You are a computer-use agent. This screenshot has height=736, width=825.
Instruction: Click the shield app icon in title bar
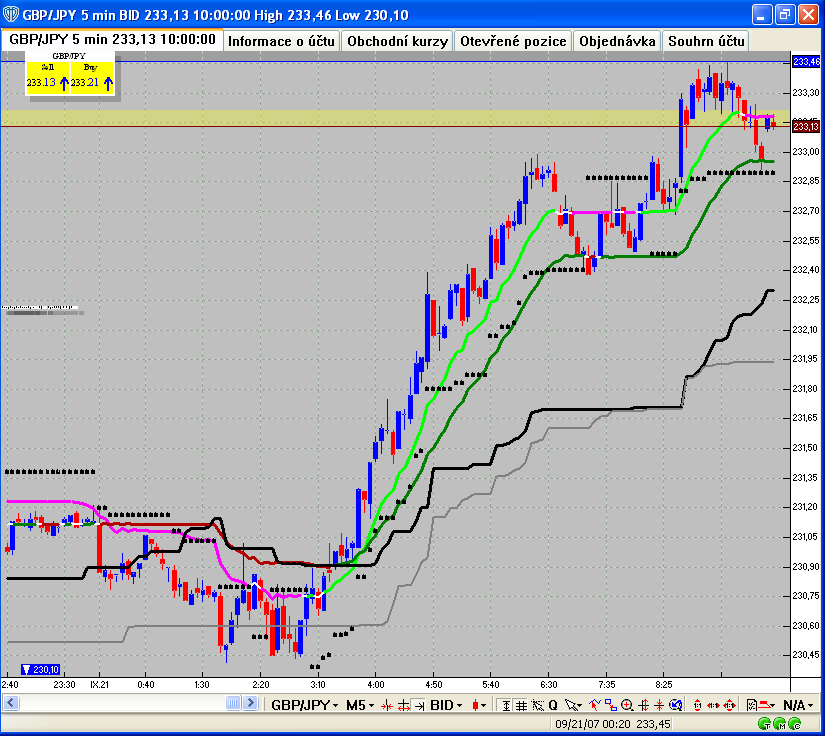click(x=11, y=14)
